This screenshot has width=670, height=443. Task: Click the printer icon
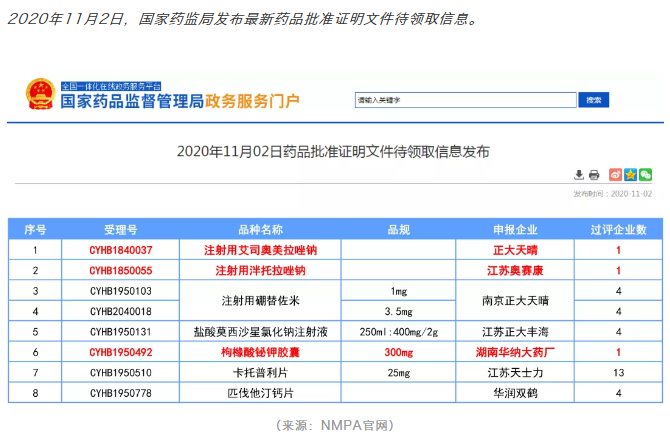594,175
